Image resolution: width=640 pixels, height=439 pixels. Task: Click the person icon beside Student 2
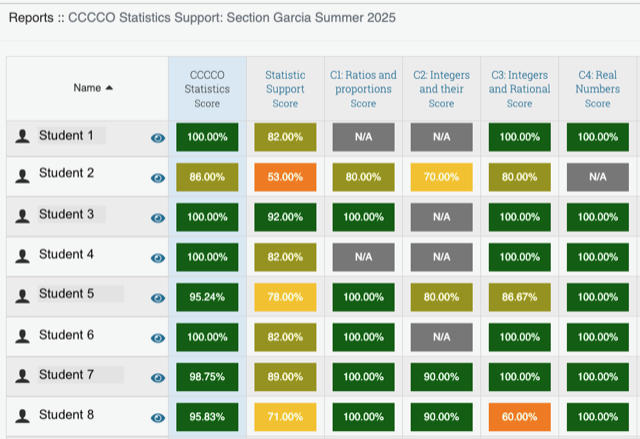(x=23, y=175)
